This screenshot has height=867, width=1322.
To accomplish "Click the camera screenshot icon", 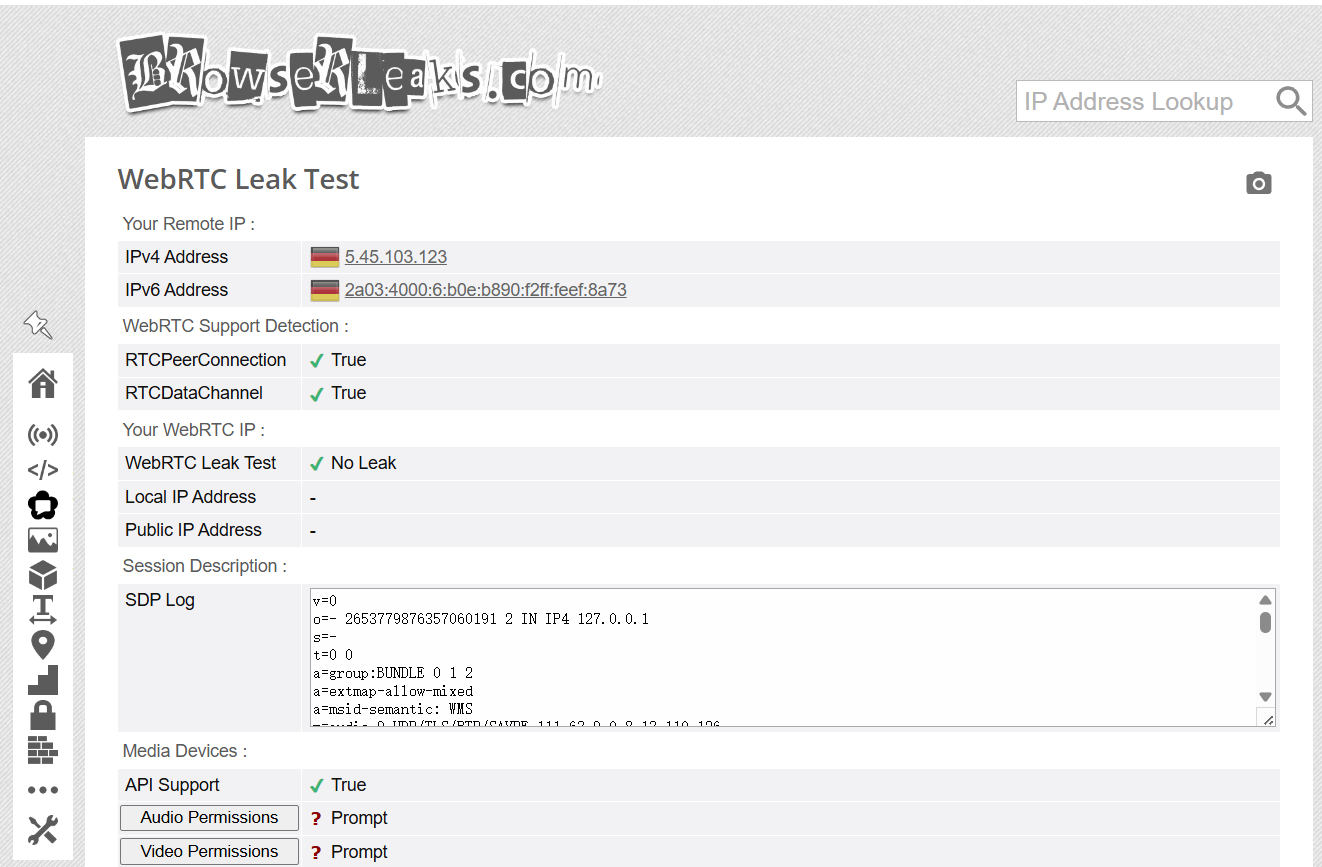I will pos(1259,183).
